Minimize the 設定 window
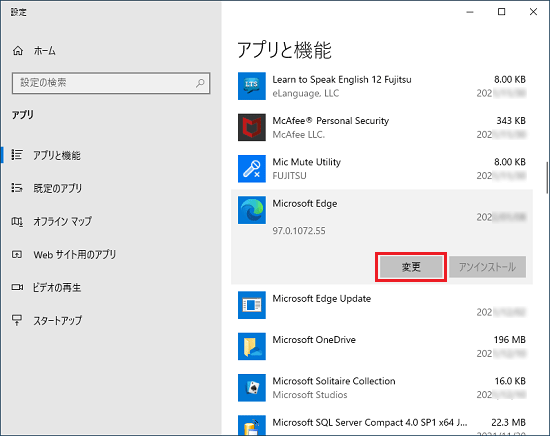The image size is (550, 436). tap(470, 12)
